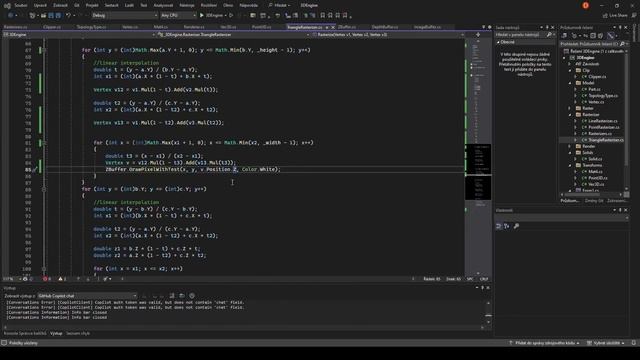The image size is (640, 360).
Task: Expand the Raster folder in Solution Explorer
Action: coord(570,108)
